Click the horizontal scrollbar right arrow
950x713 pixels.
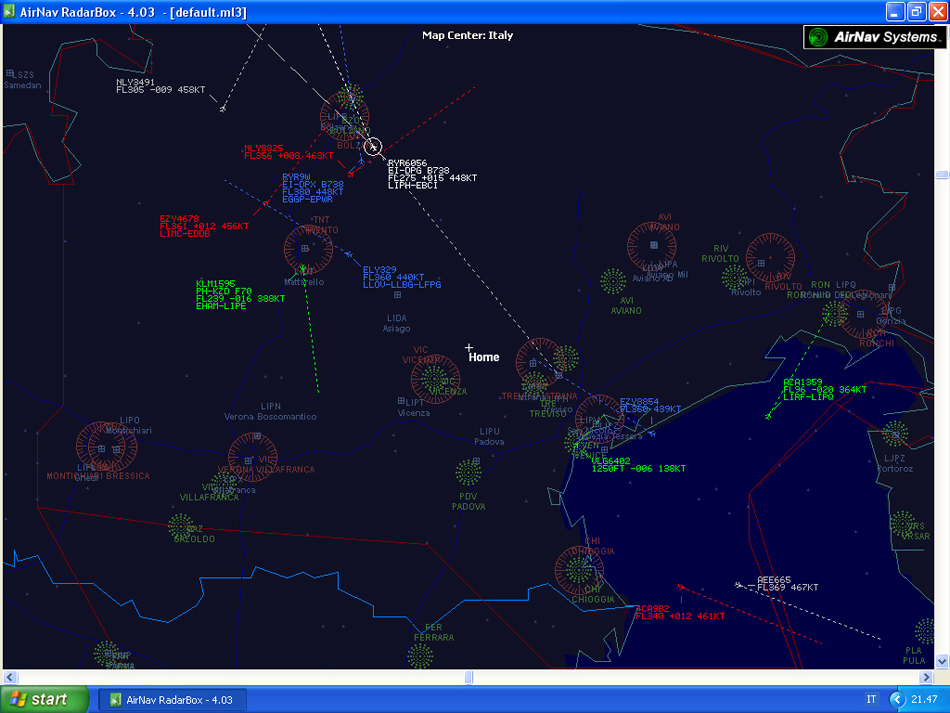(926, 677)
